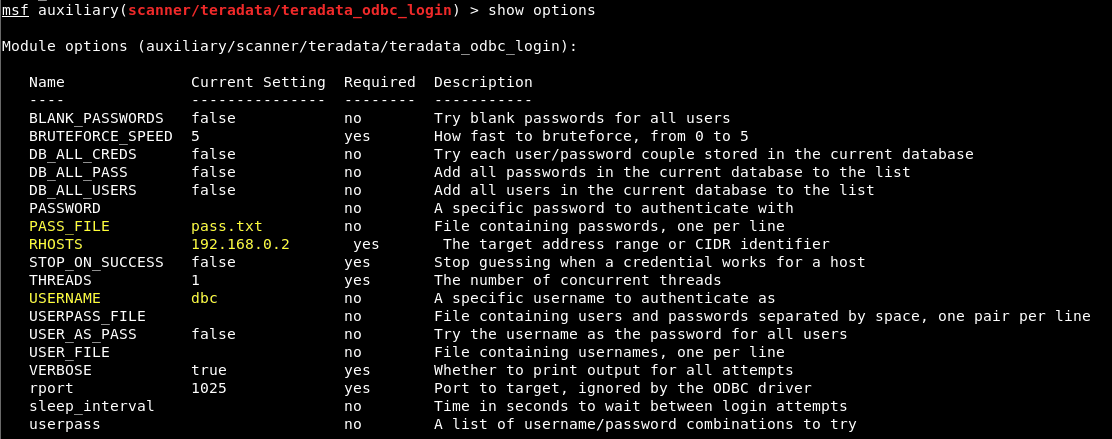Viewport: 1112px width, 439px height.
Task: Click the msf prompt text
Action: point(15,10)
